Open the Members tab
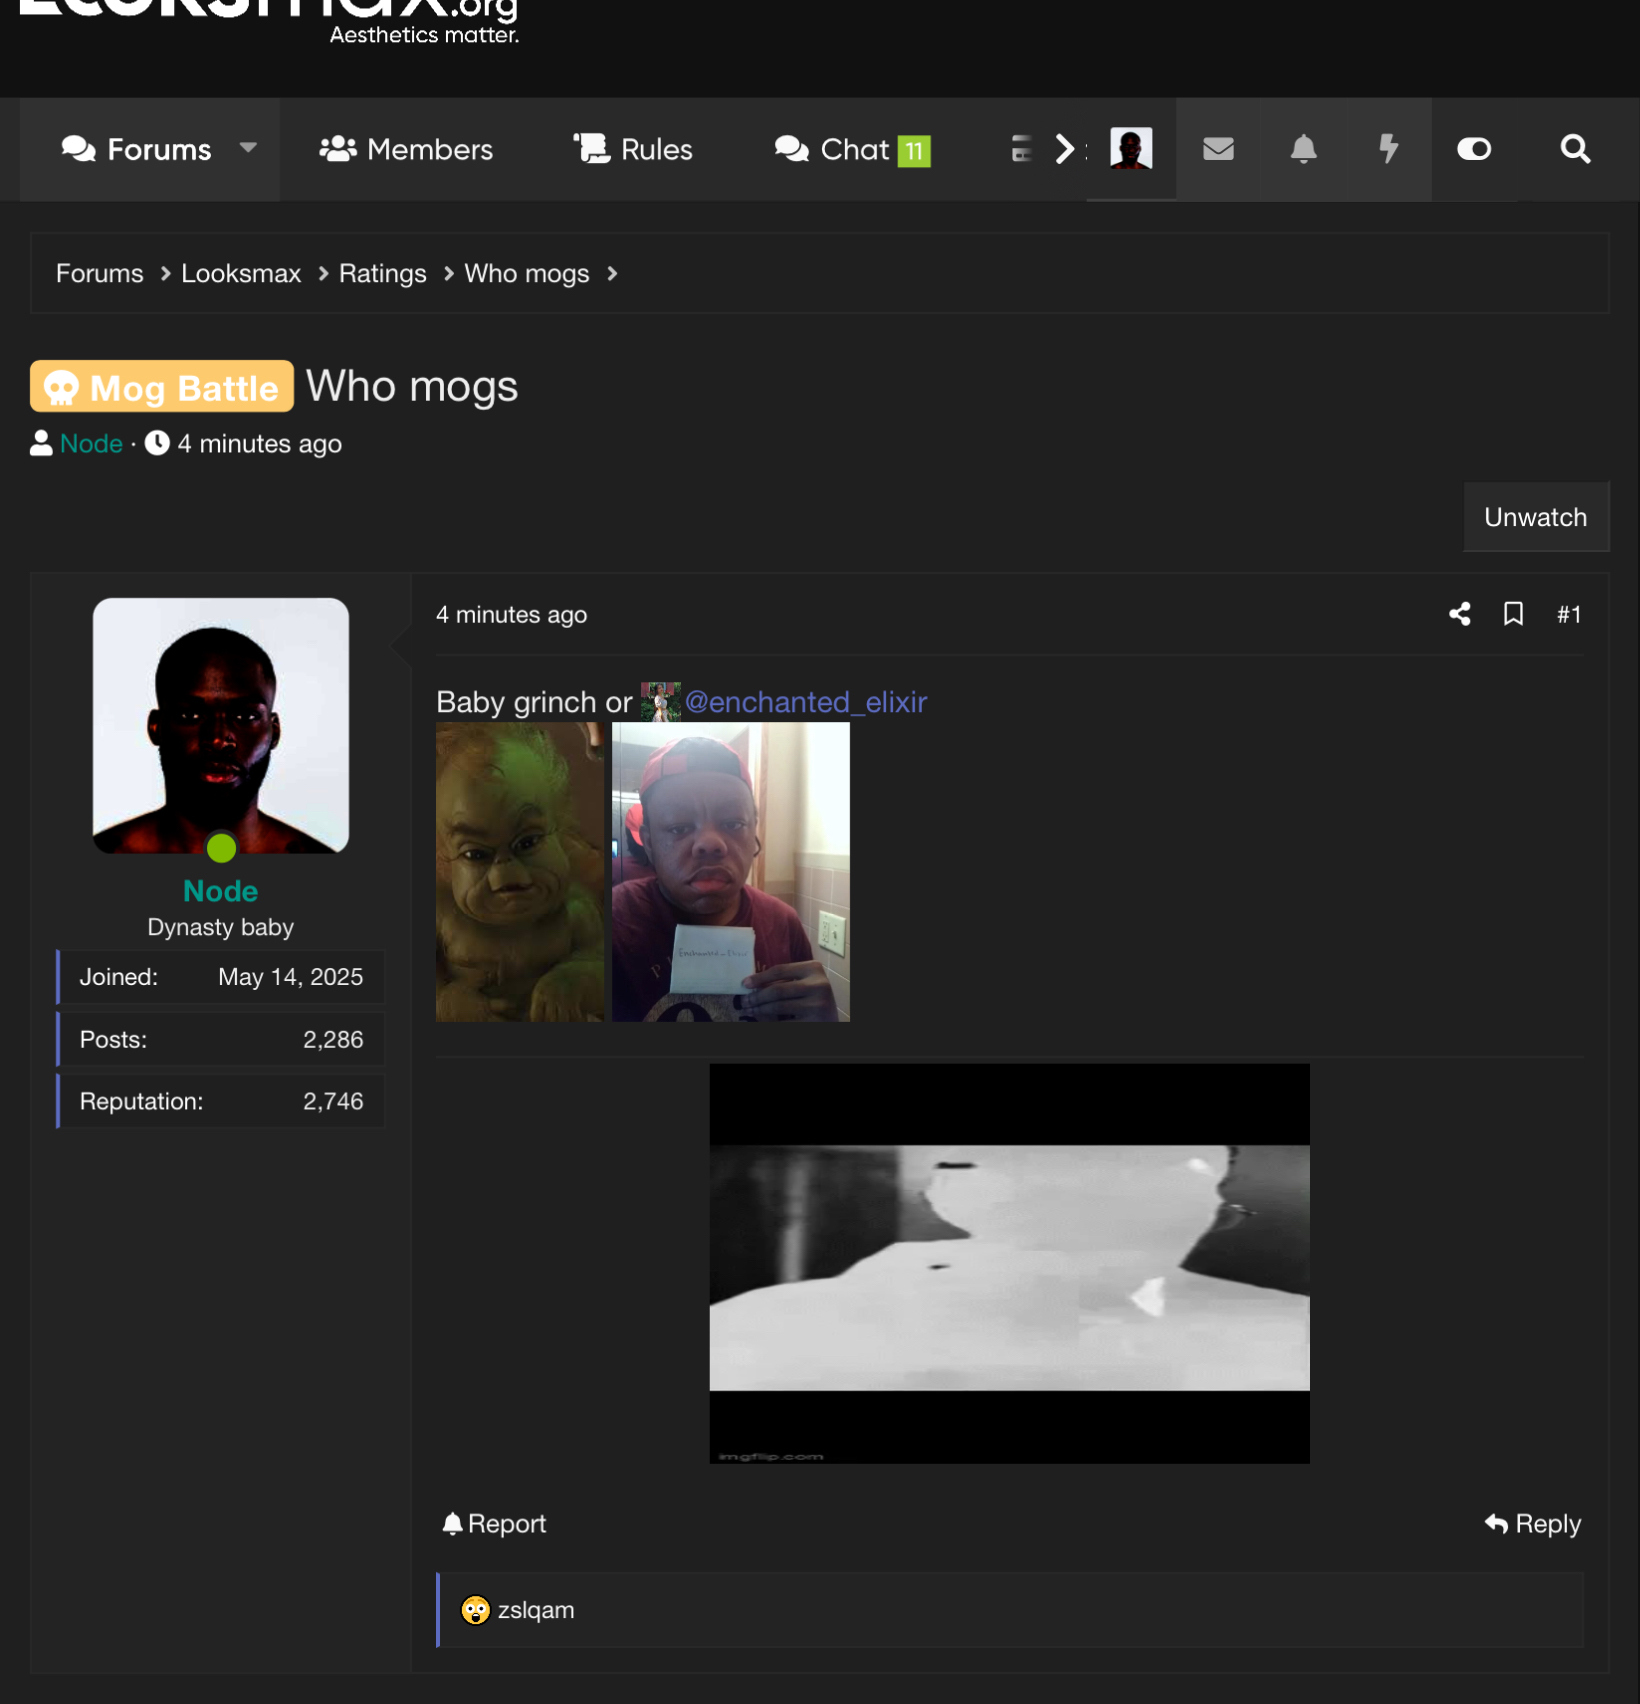 [x=406, y=149]
